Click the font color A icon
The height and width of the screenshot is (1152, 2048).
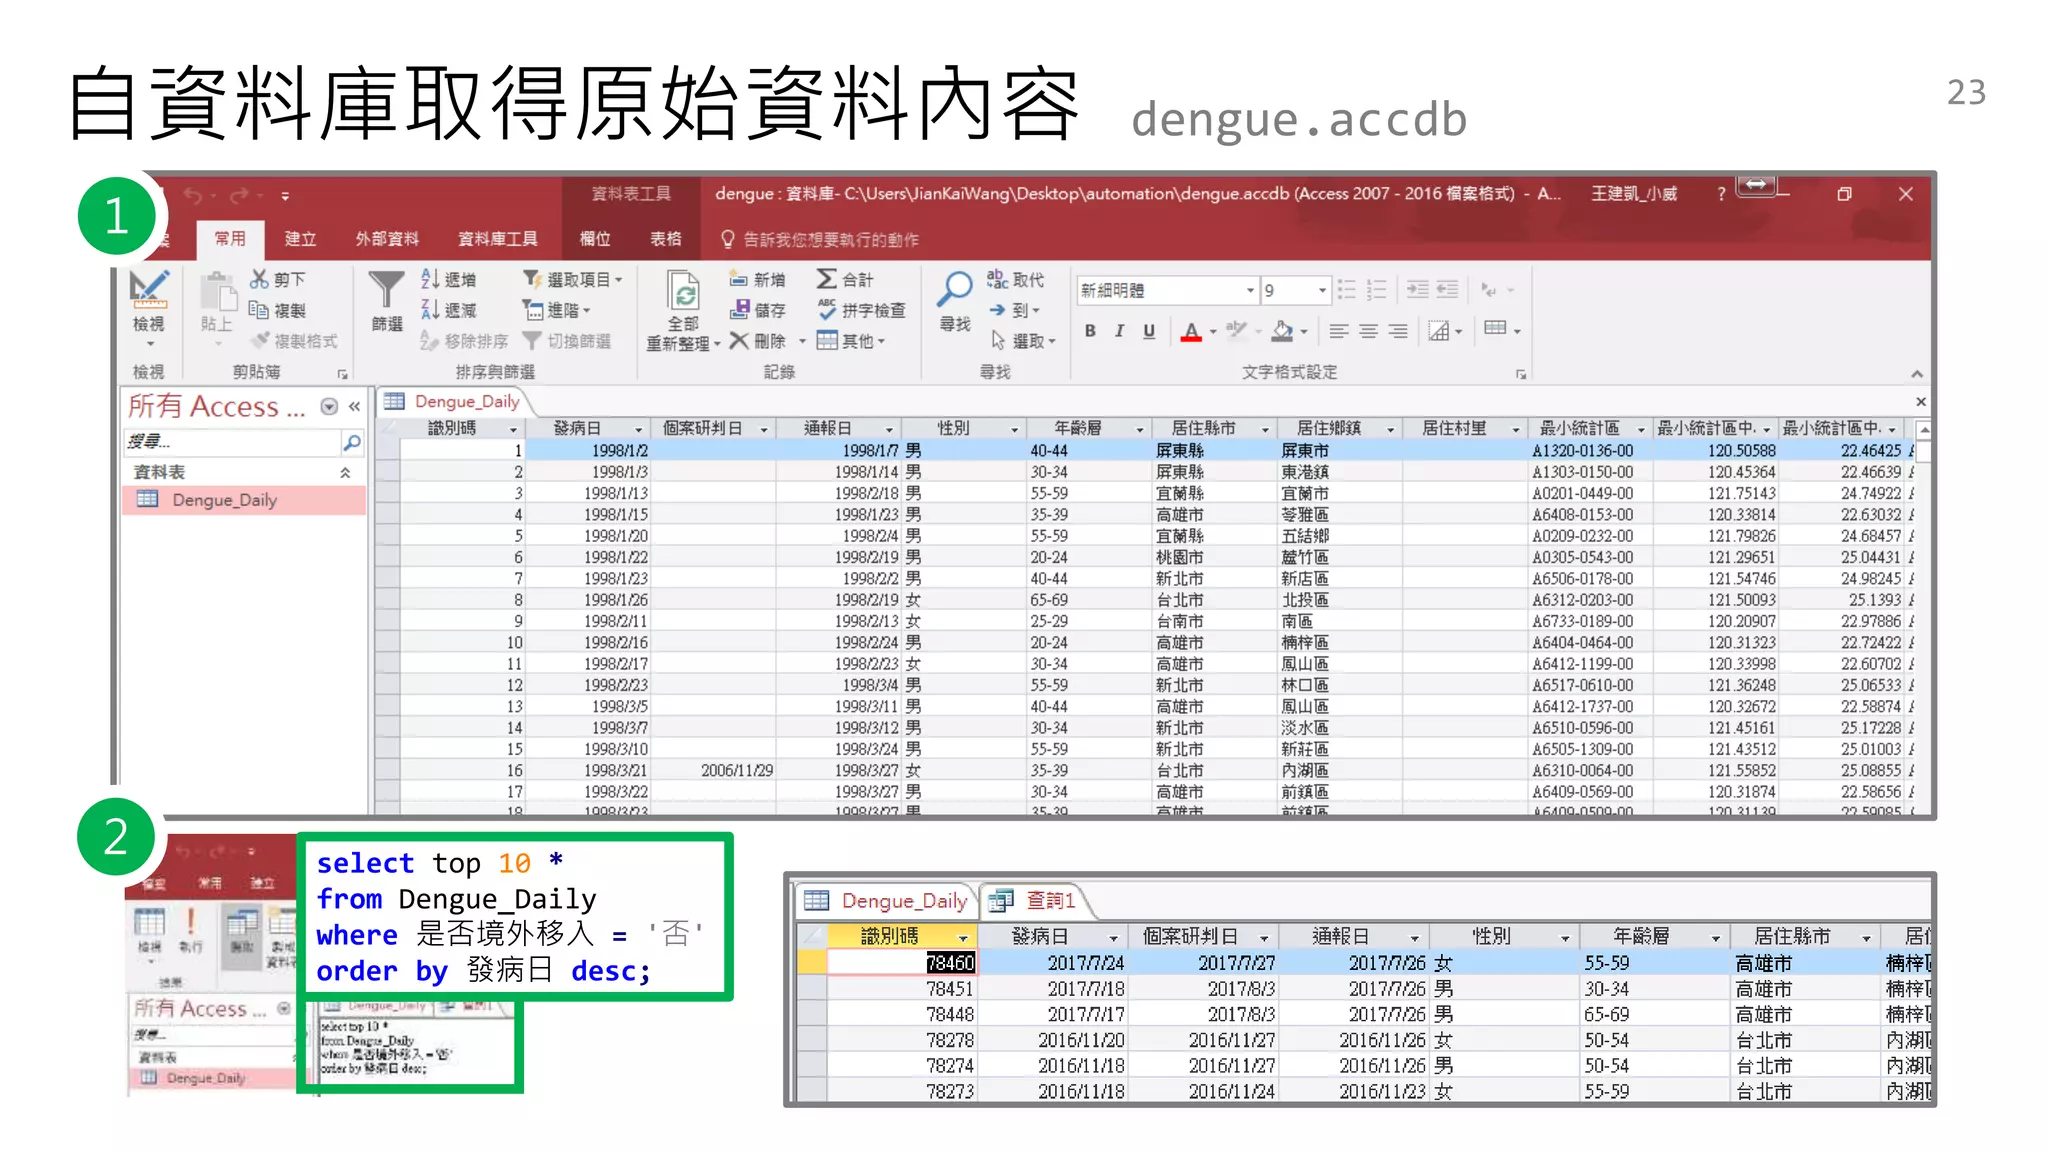pos(1191,331)
